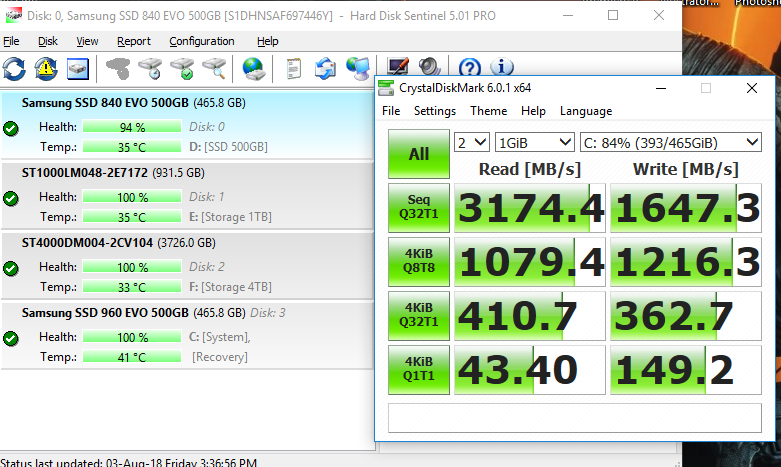Open the Settings menu in CrystalDiskMark
The height and width of the screenshot is (467, 781).
point(435,111)
